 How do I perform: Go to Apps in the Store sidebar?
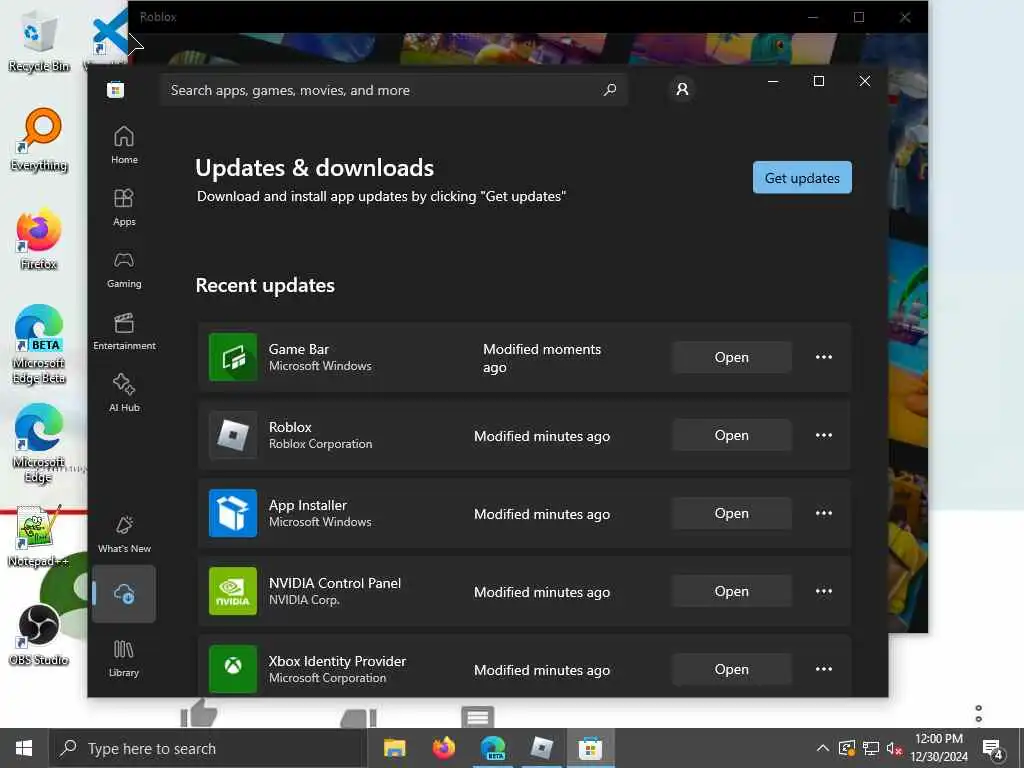pyautogui.click(x=124, y=207)
